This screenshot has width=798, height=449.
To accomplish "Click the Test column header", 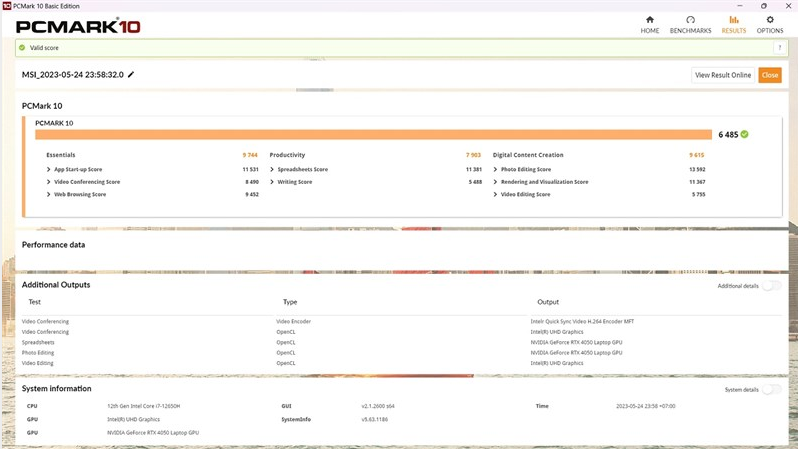I will pyautogui.click(x=35, y=302).
